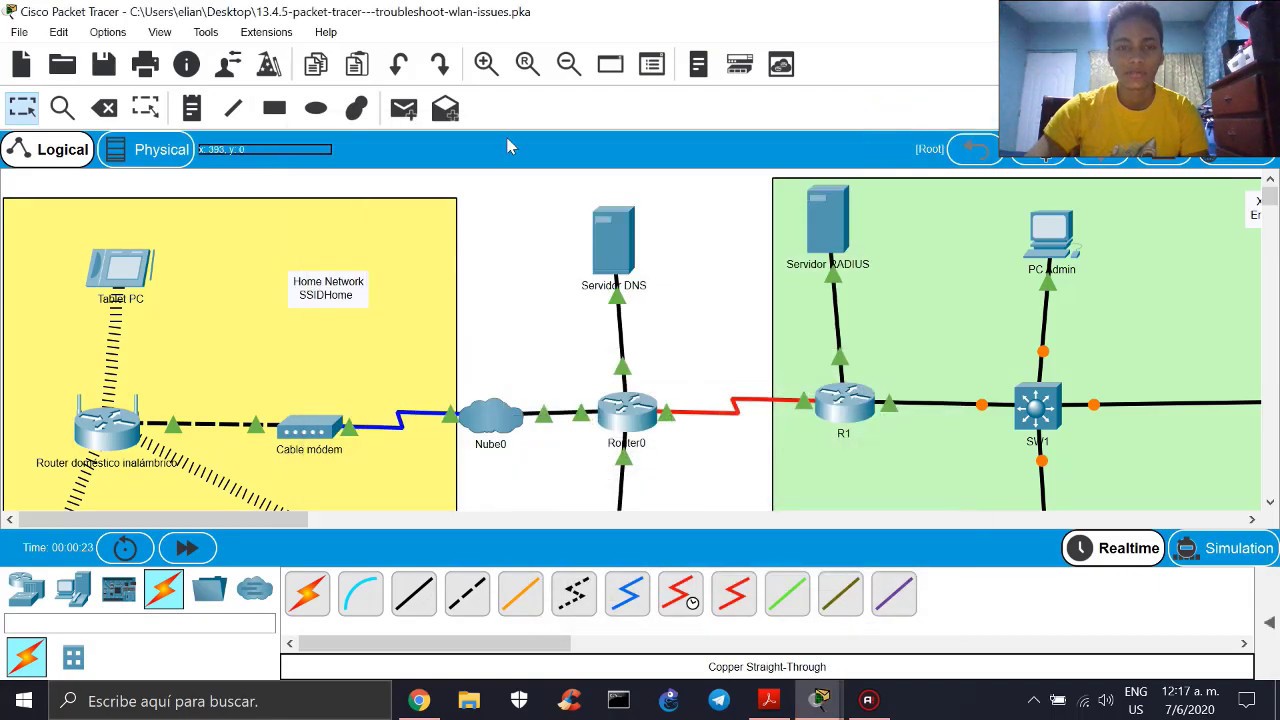This screenshot has width=1280, height=720.
Task: Click the Print icon
Action: click(x=145, y=65)
